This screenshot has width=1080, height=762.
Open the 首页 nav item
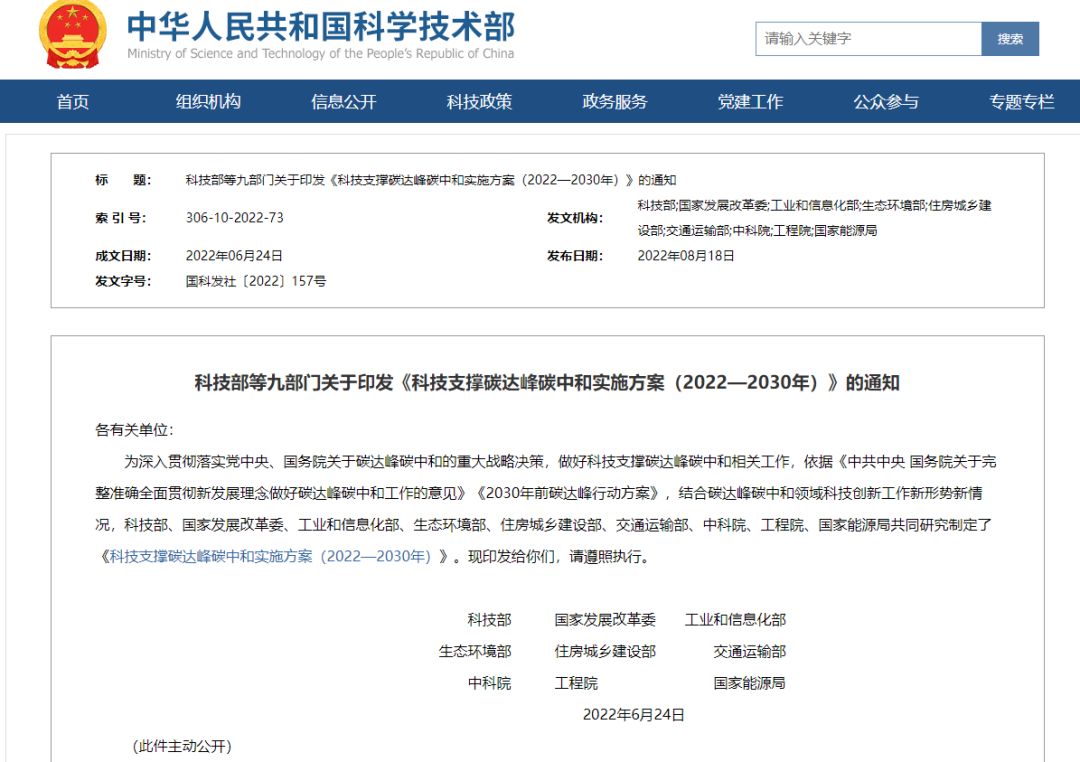[x=72, y=102]
